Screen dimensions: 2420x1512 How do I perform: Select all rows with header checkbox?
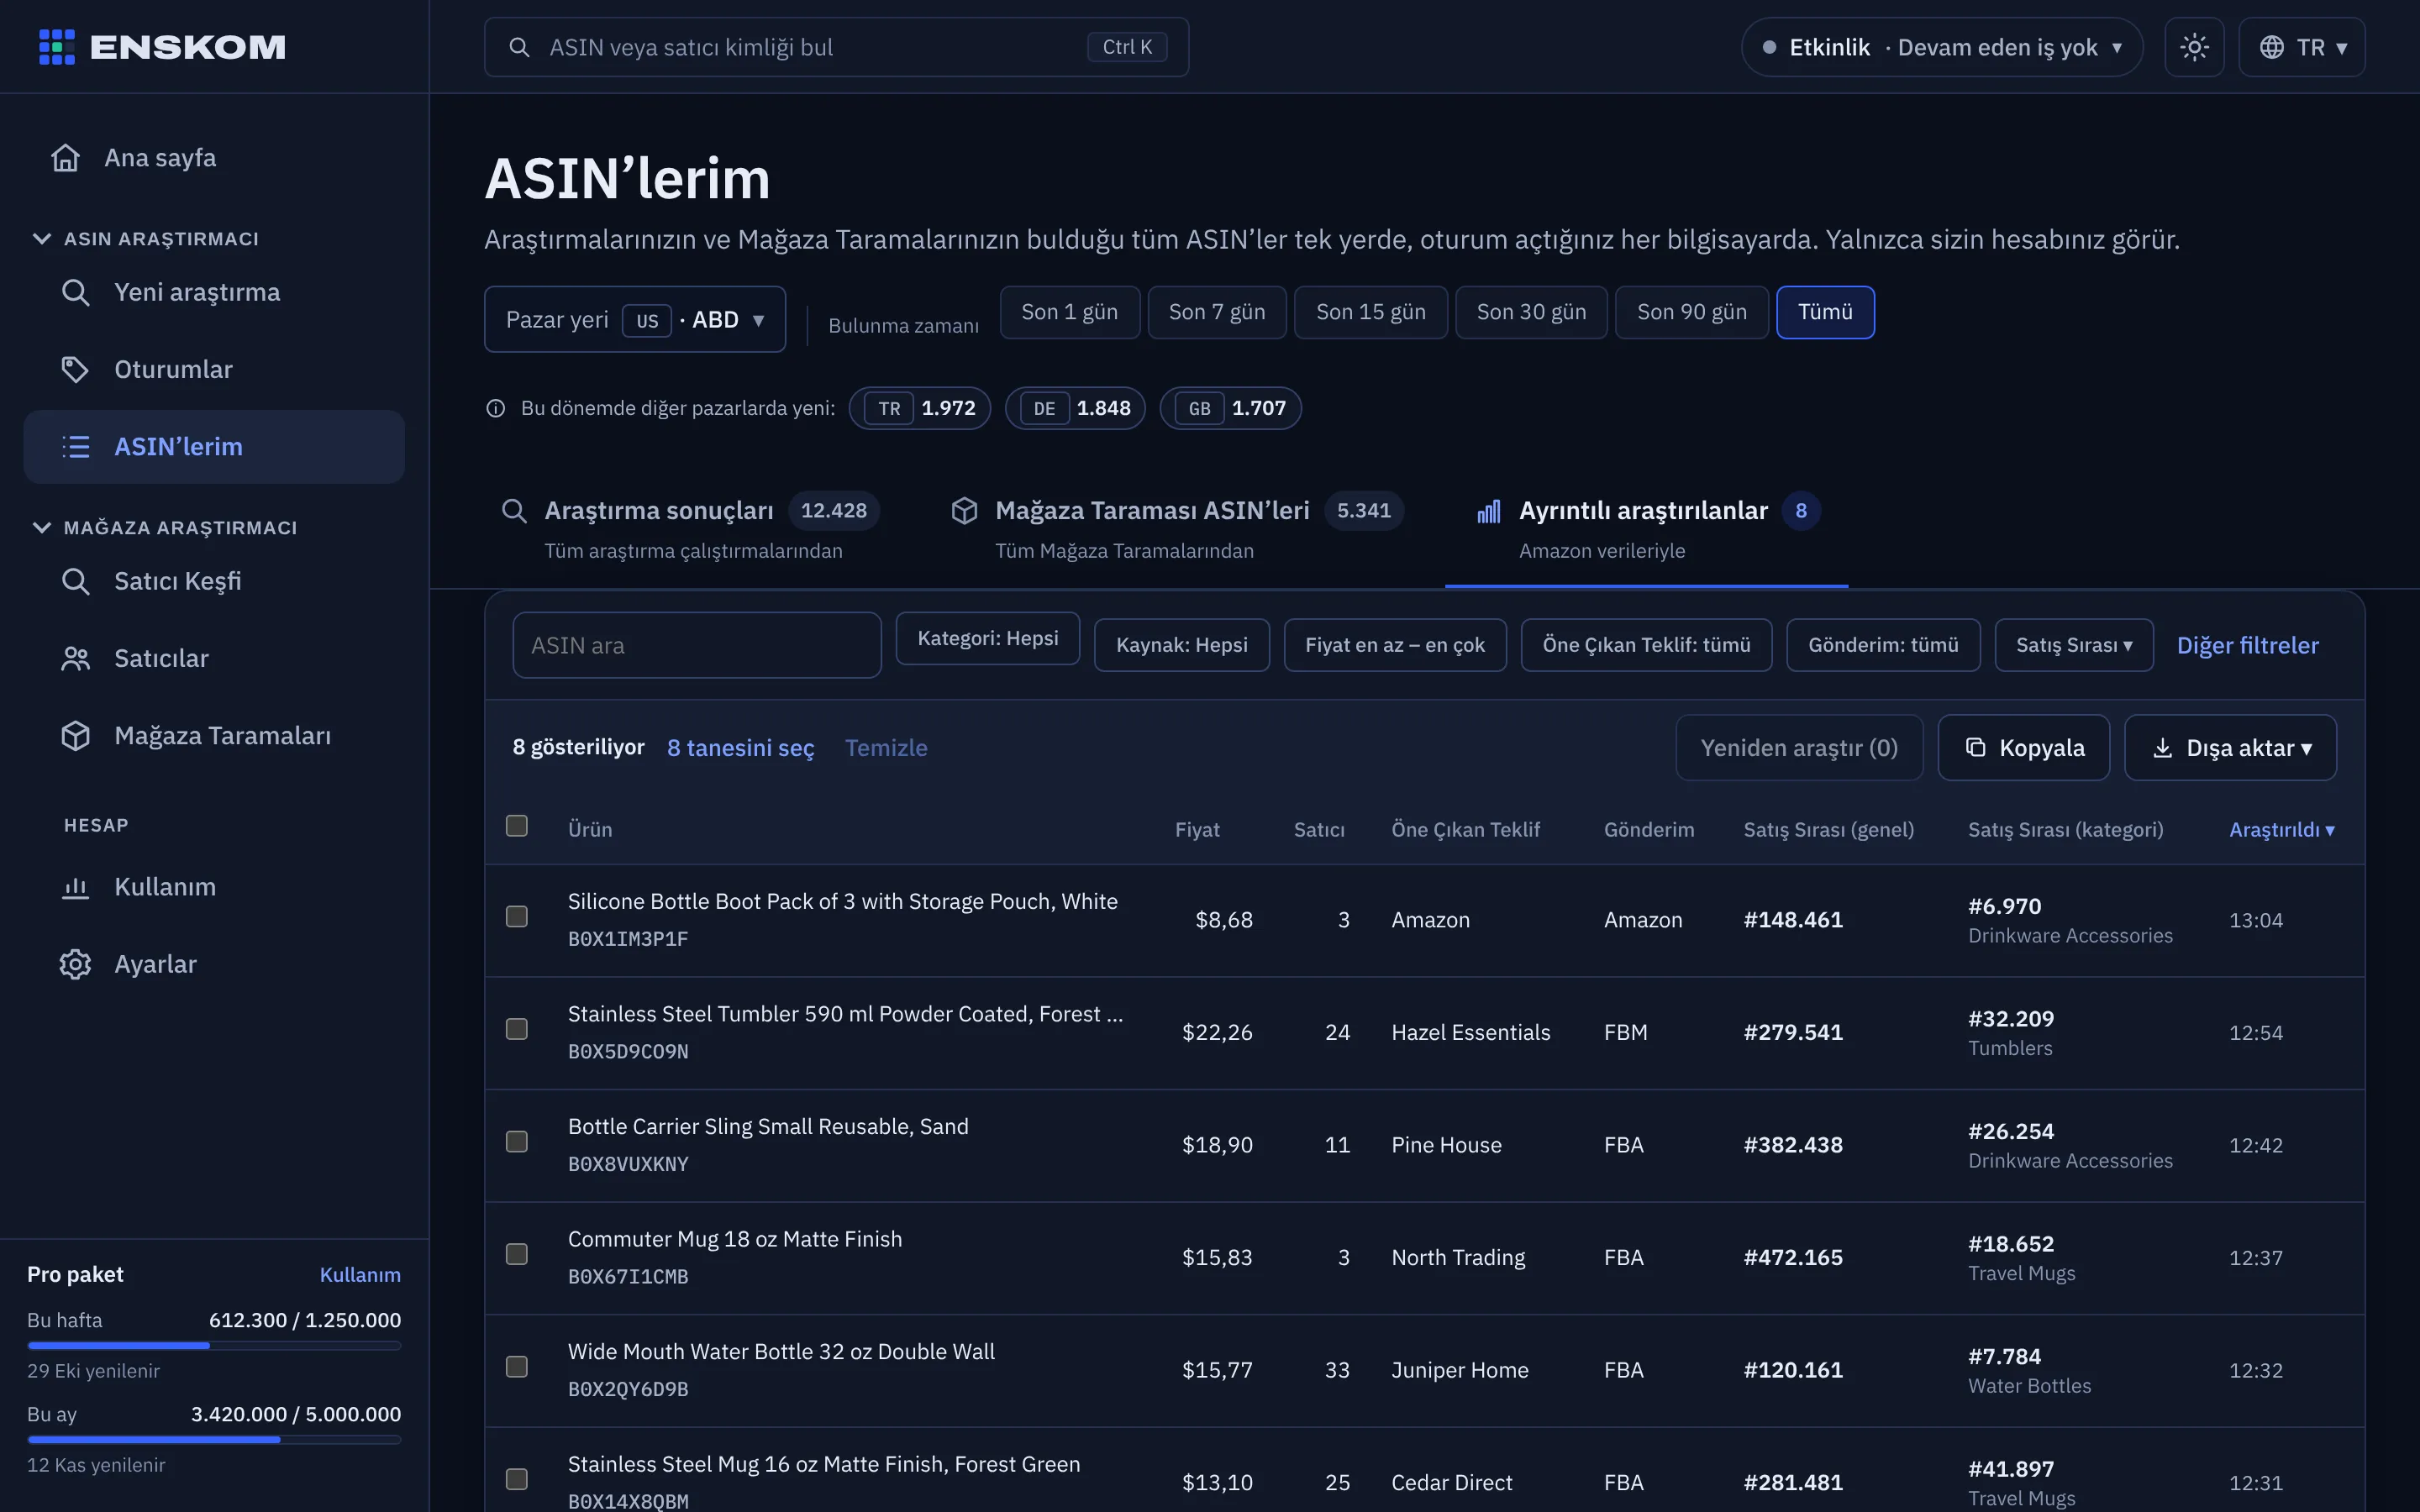tap(517, 826)
